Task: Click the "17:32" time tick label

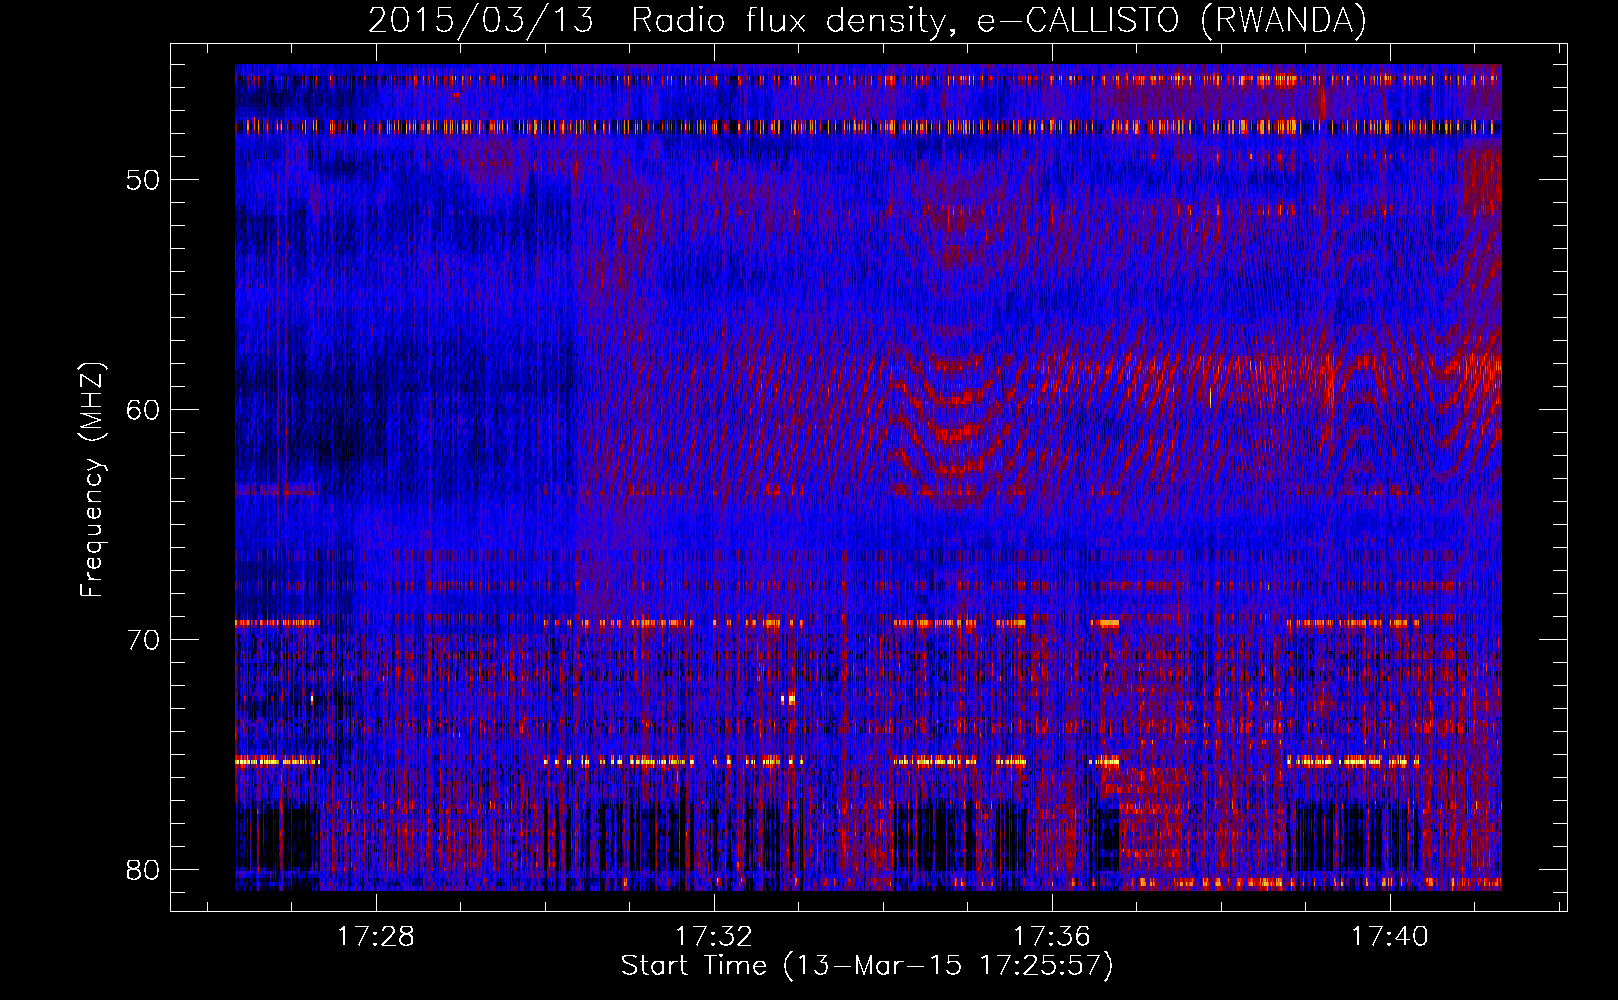Action: (x=714, y=937)
